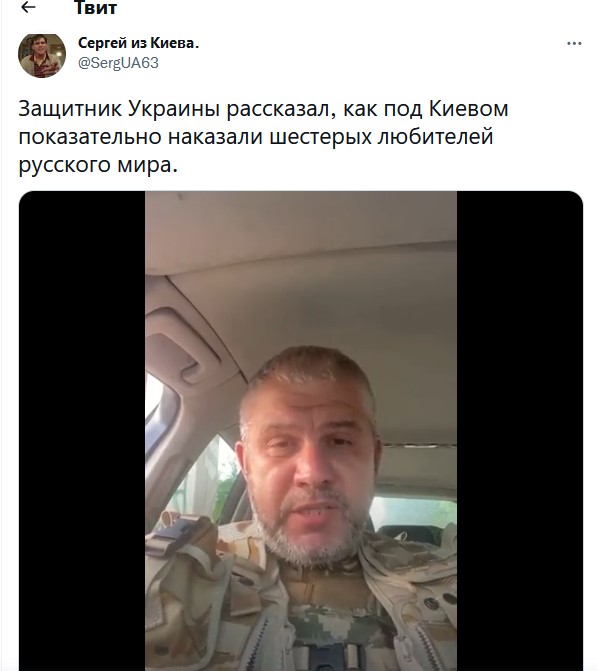Click the word "Защитник" in the tweet
Image resolution: width=597 pixels, height=671 pixels.
(x=70, y=109)
